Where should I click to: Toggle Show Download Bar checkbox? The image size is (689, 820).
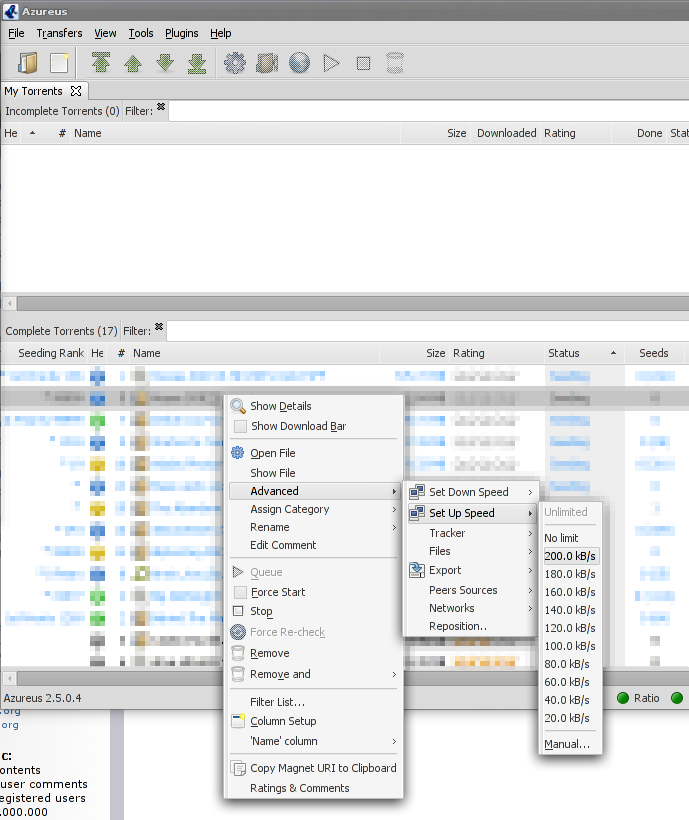[240, 426]
